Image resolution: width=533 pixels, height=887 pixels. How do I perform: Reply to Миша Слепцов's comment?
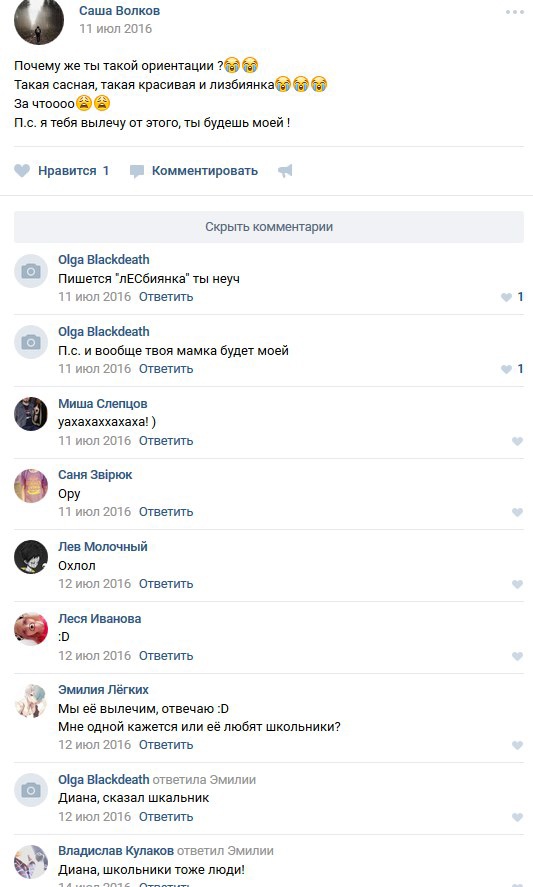pyautogui.click(x=166, y=441)
